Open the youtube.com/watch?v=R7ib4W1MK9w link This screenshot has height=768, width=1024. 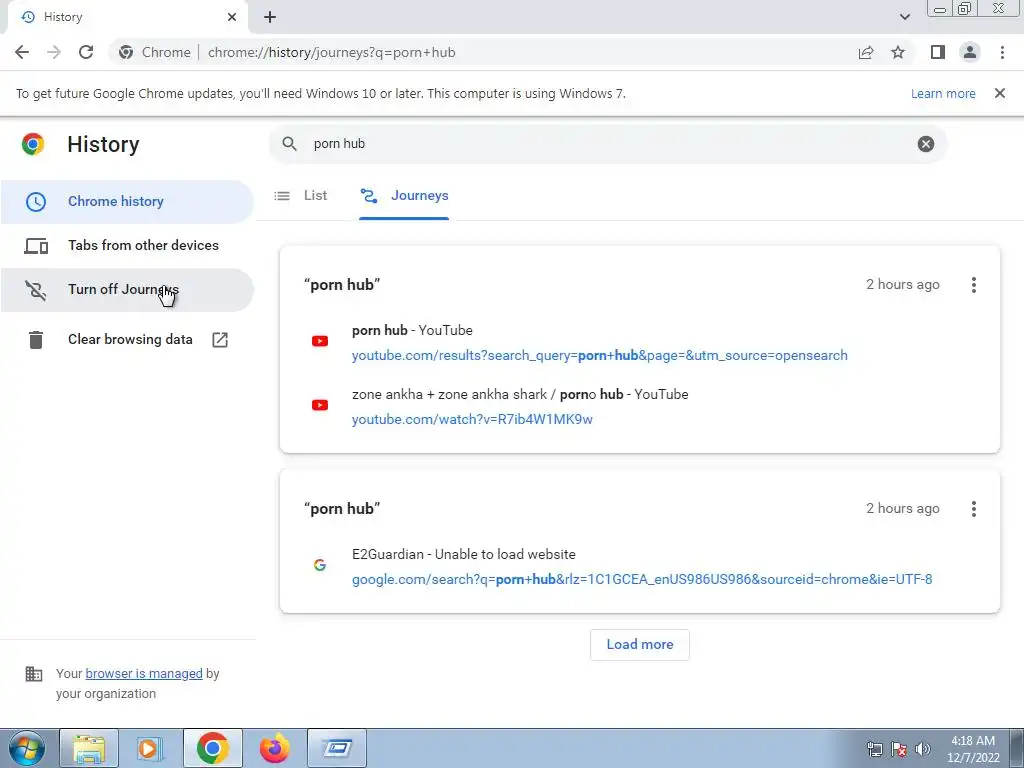[472, 419]
